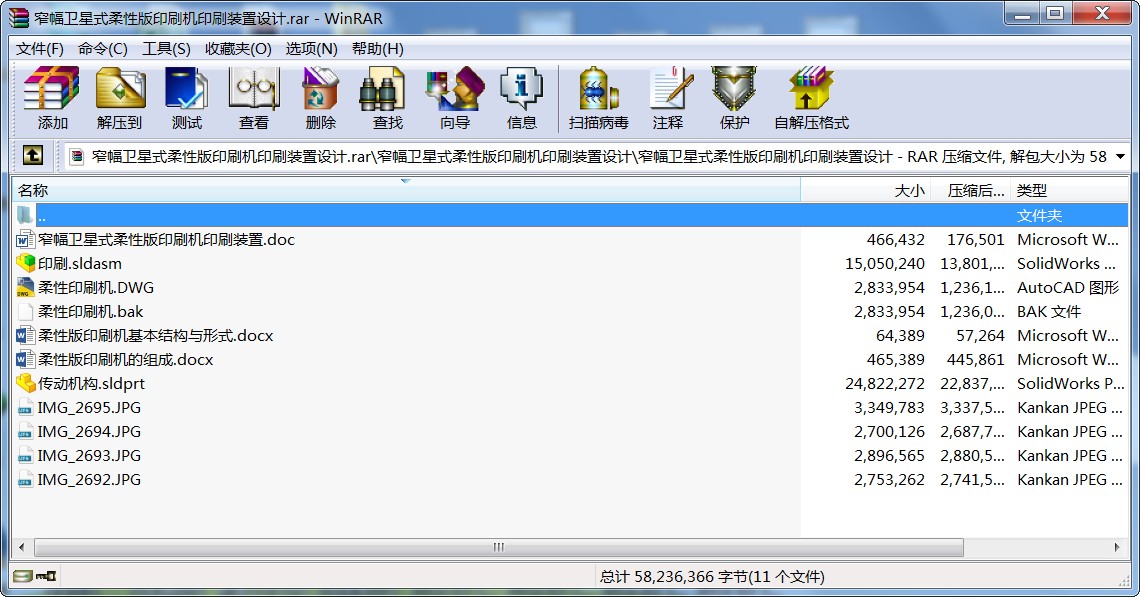Open the 工具(S) menu
This screenshot has height=597, width=1140.
pyautogui.click(x=166, y=49)
